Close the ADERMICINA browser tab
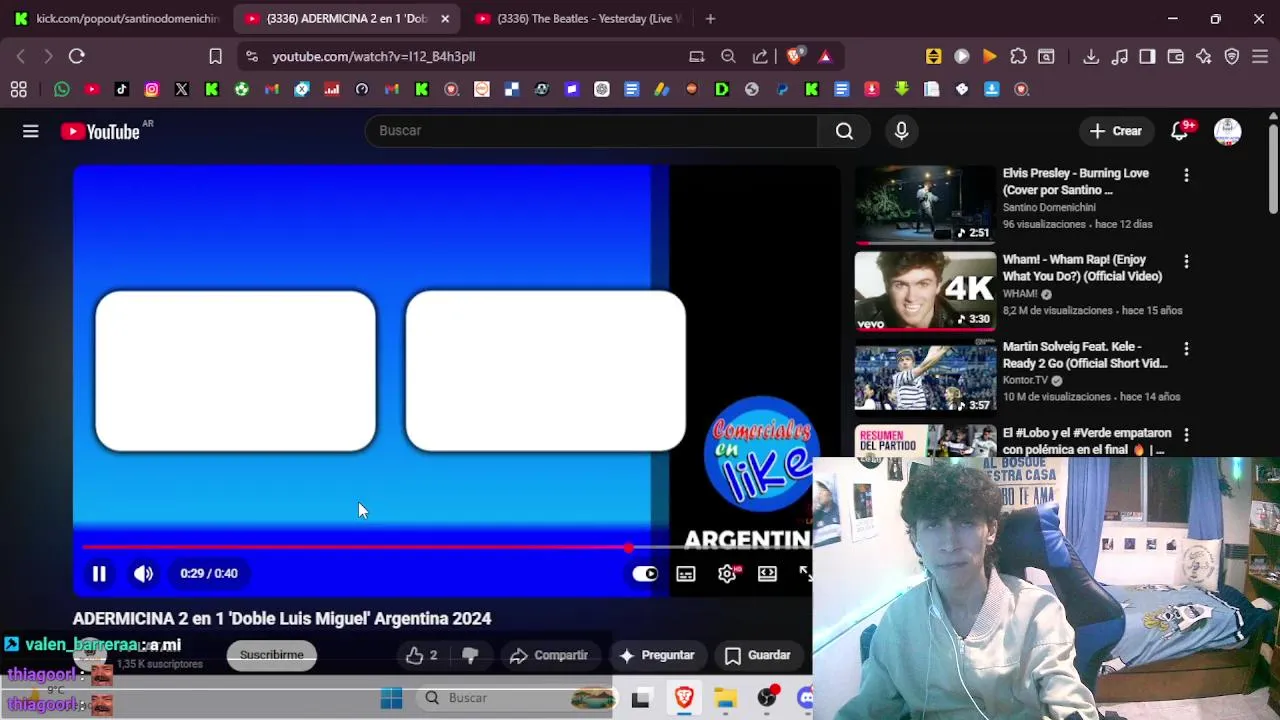 [445, 18]
